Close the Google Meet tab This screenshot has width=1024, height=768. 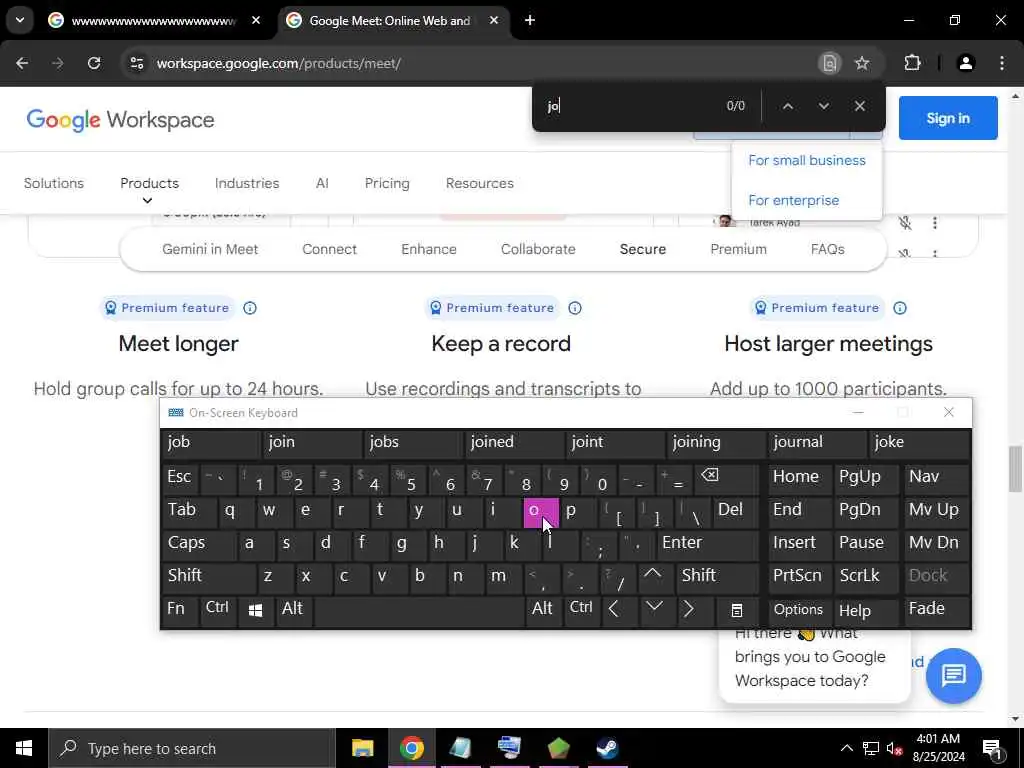[x=494, y=20]
